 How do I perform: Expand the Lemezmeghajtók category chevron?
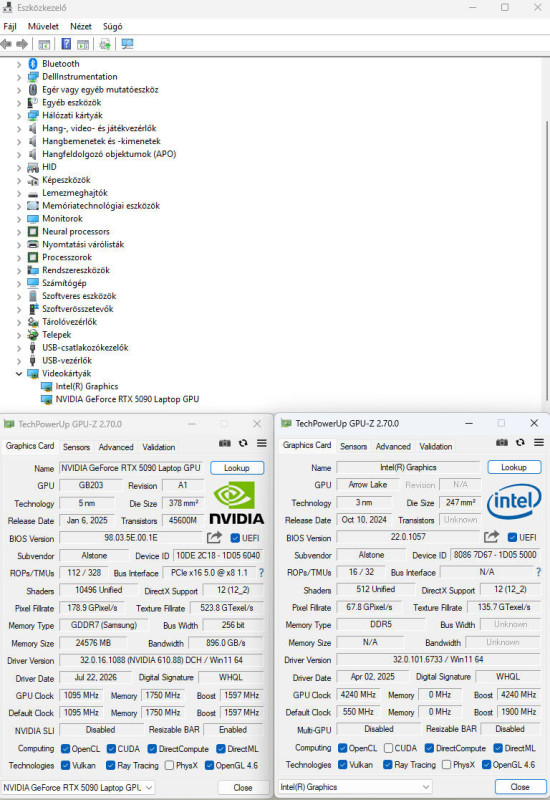tap(19, 193)
